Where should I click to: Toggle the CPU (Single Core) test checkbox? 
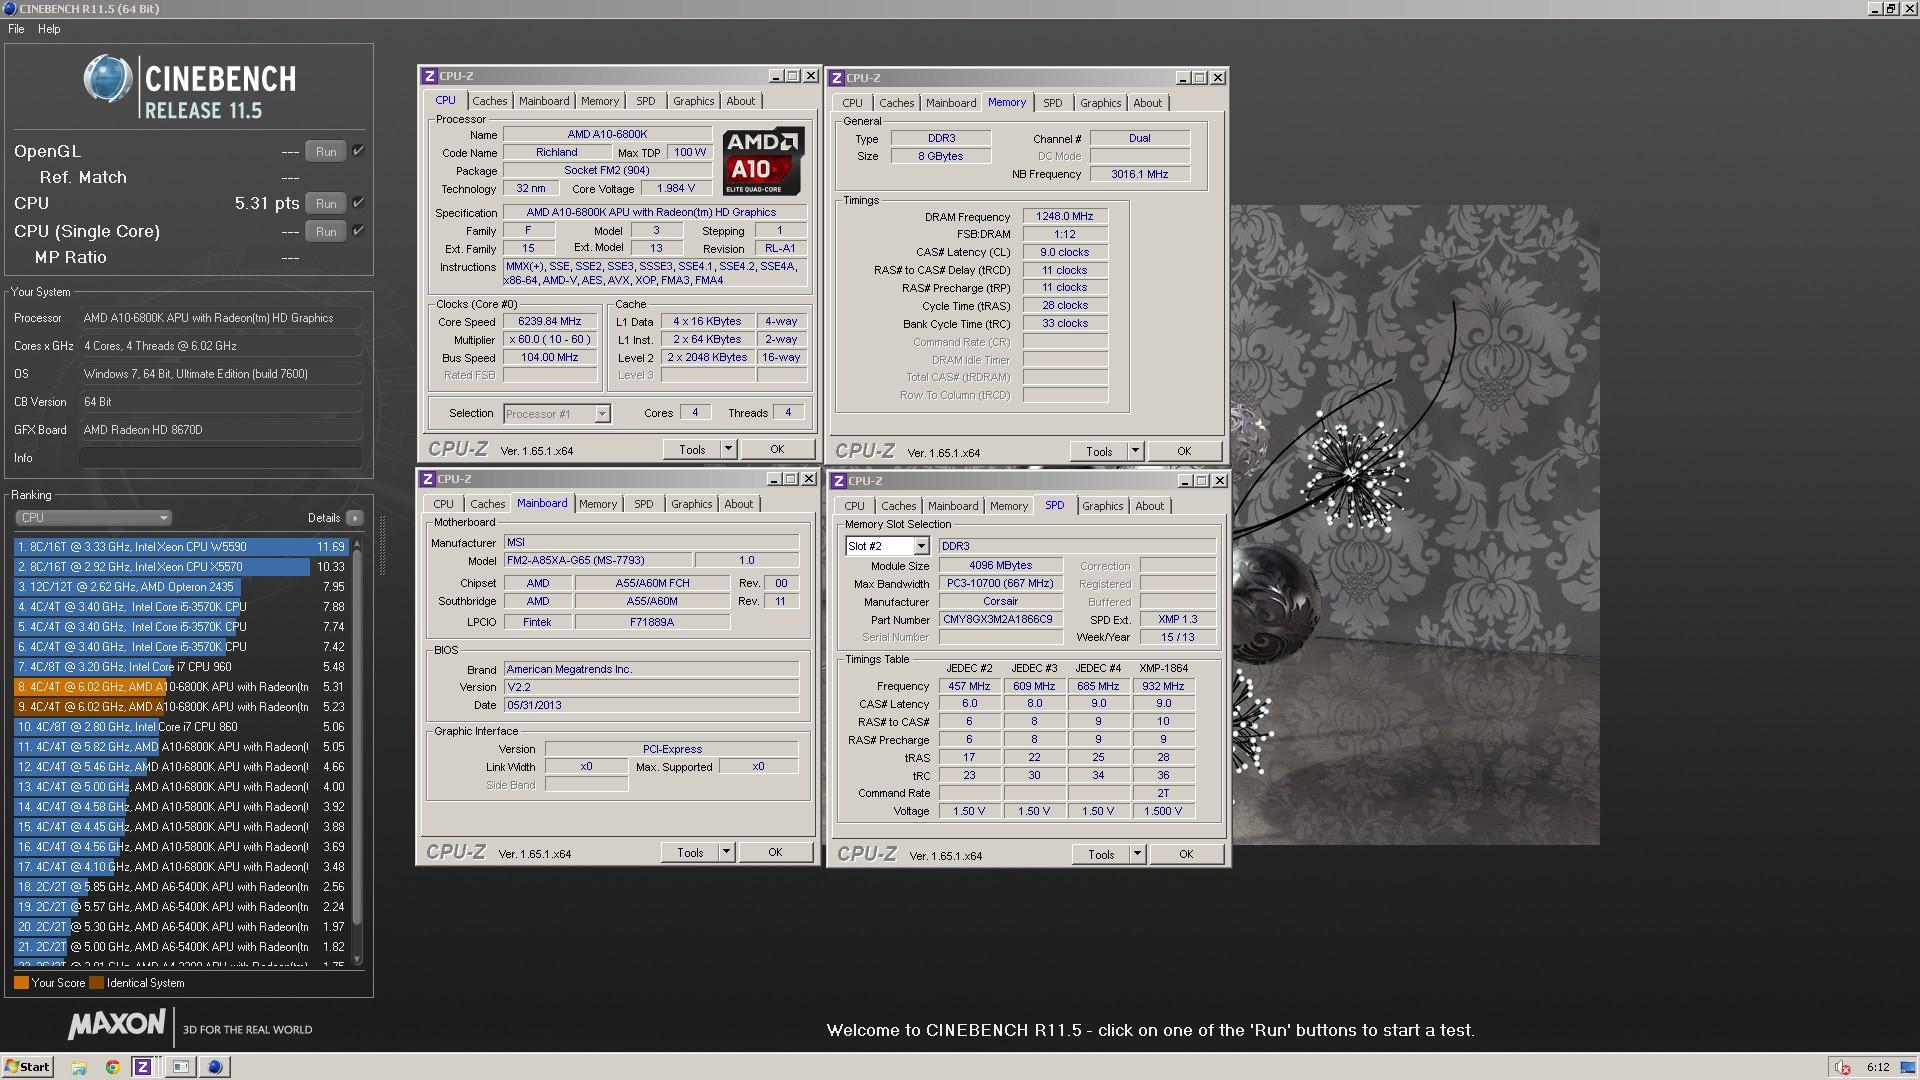[358, 231]
